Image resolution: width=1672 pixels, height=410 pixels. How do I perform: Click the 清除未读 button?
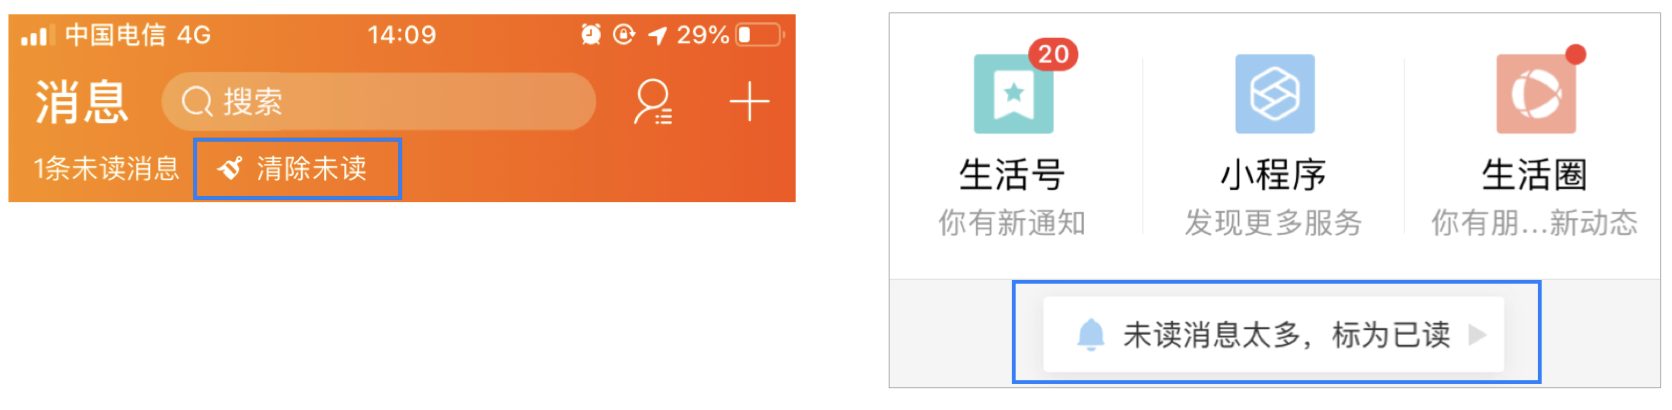point(297,168)
